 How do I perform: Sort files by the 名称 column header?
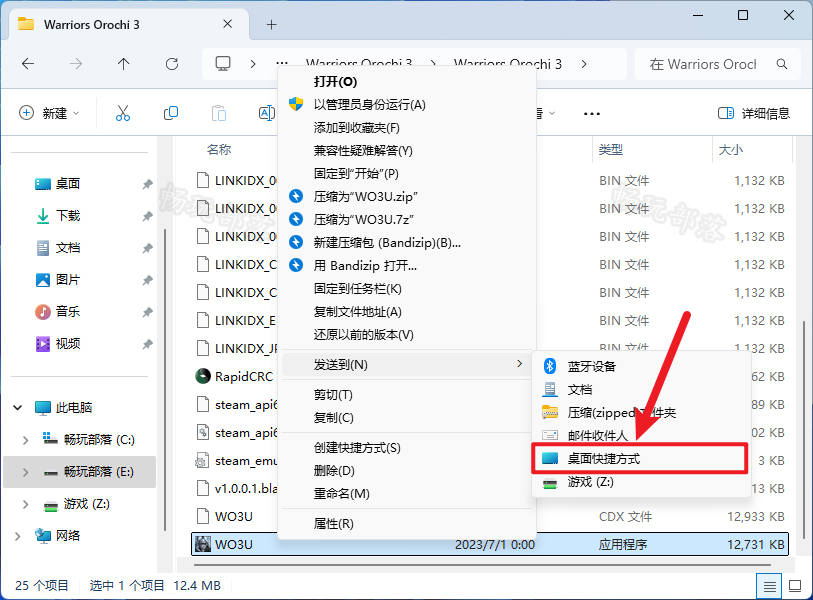click(219, 150)
